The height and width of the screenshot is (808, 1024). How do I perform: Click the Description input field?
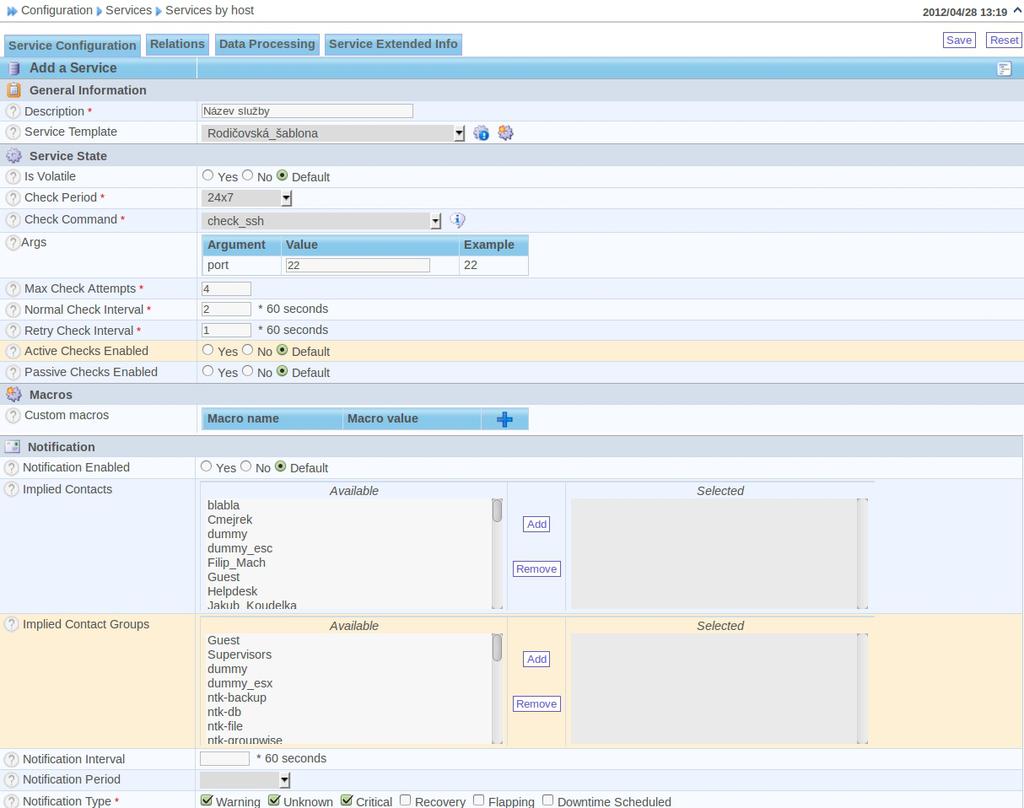pos(307,111)
